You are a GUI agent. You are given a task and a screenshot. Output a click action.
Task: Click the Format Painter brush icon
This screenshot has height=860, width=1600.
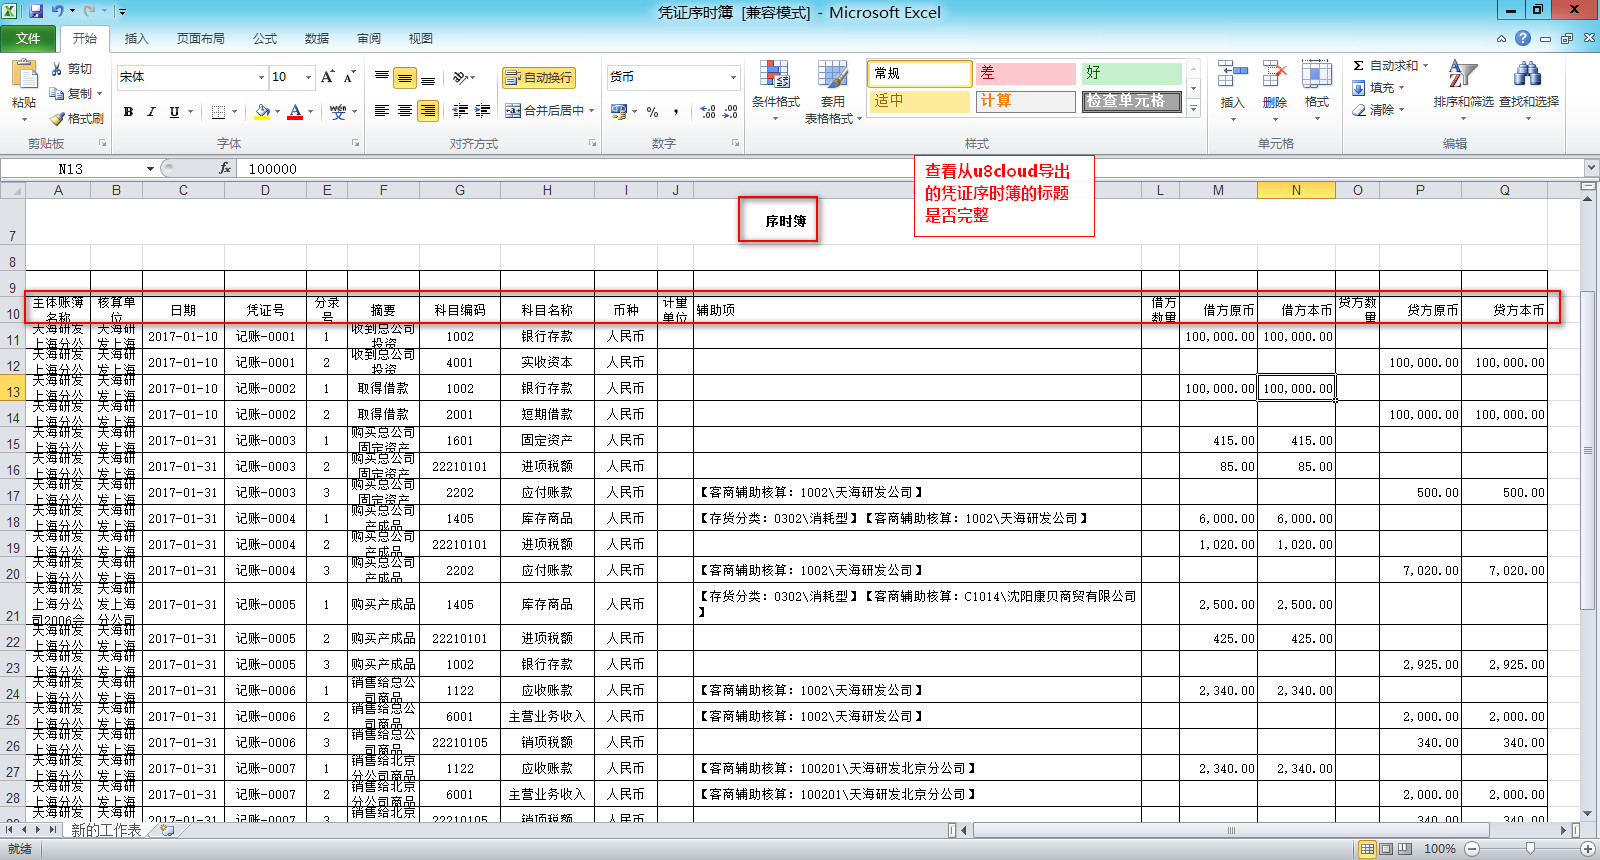(x=58, y=118)
